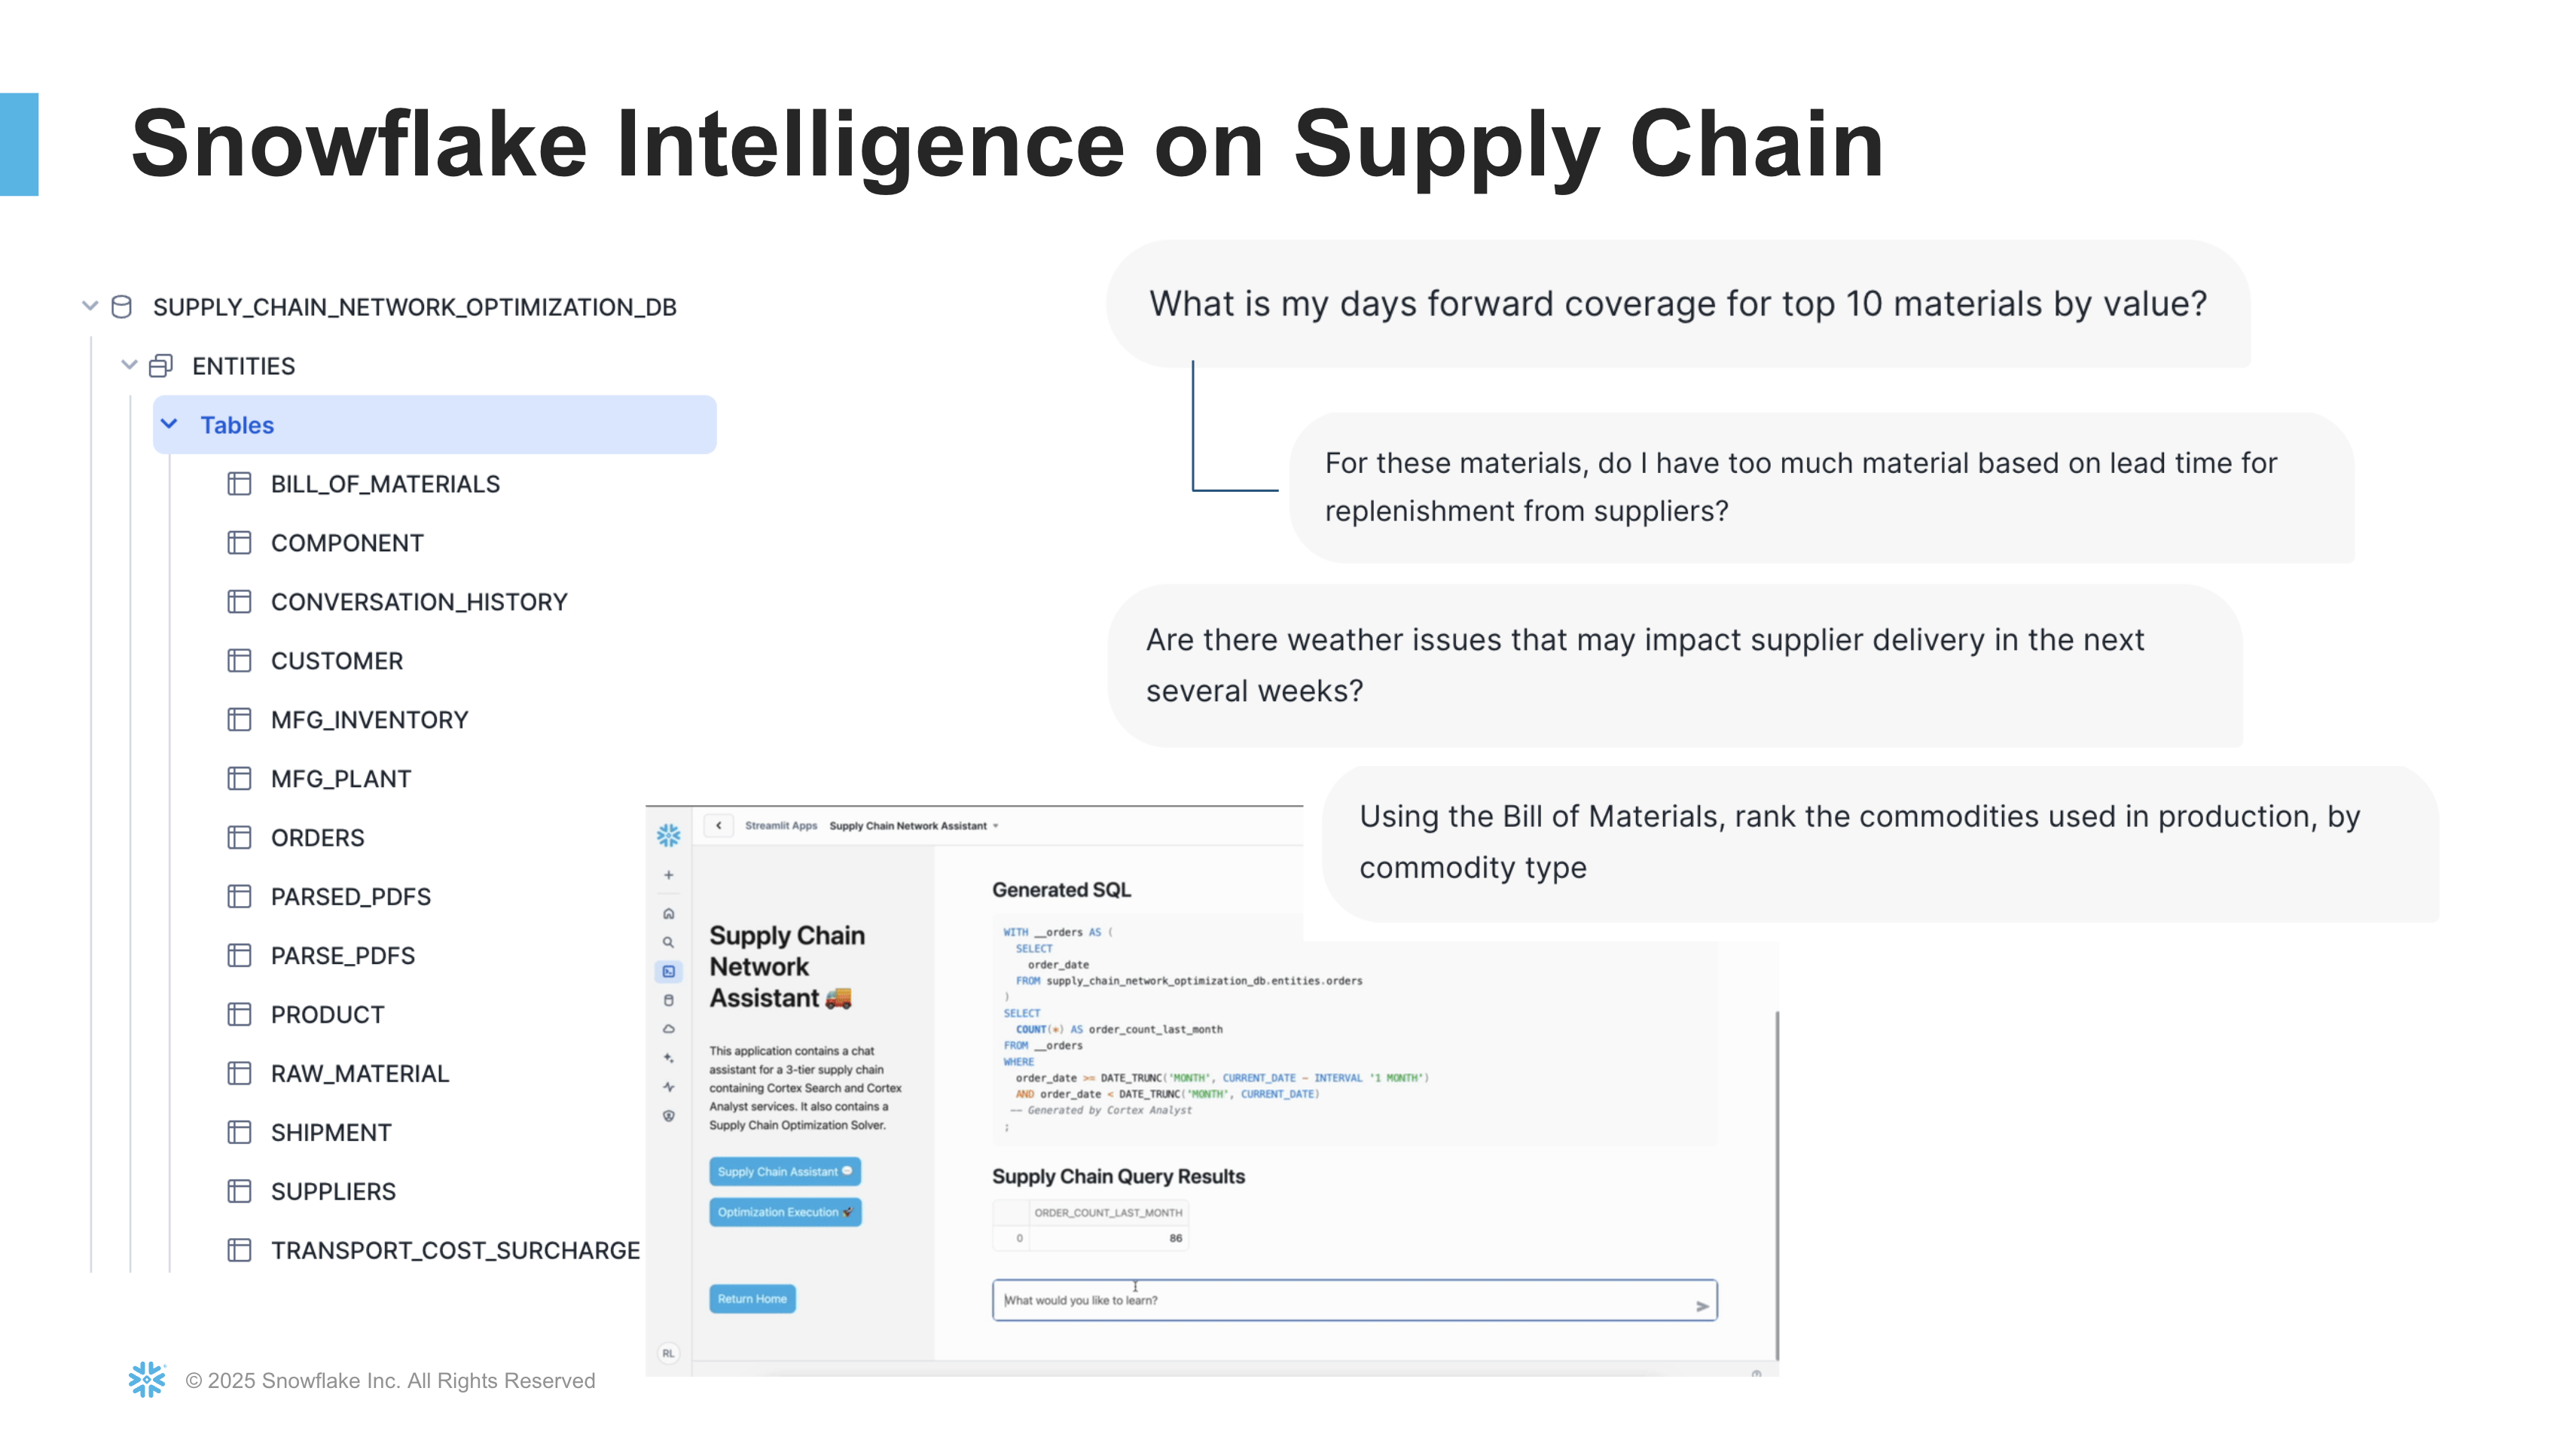This screenshot has width=2576, height=1443.
Task: Click the highlighted Projects worksheet icon
Action: (668, 970)
